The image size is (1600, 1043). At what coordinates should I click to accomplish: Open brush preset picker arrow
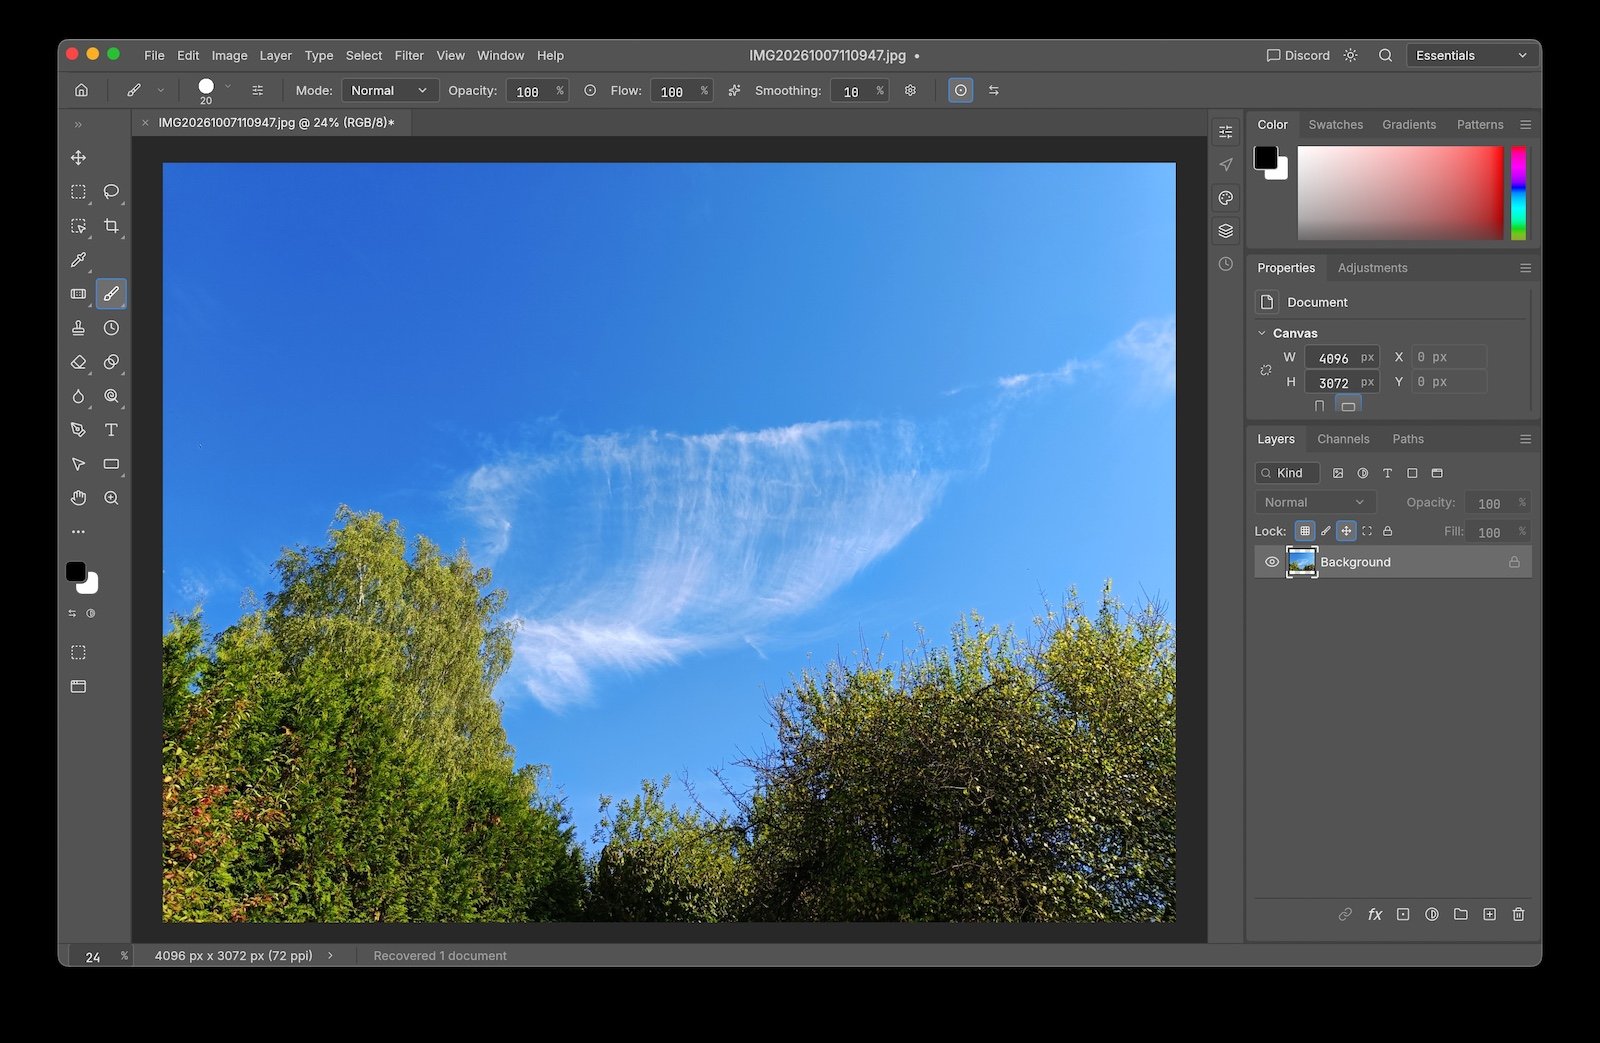pyautogui.click(x=228, y=87)
